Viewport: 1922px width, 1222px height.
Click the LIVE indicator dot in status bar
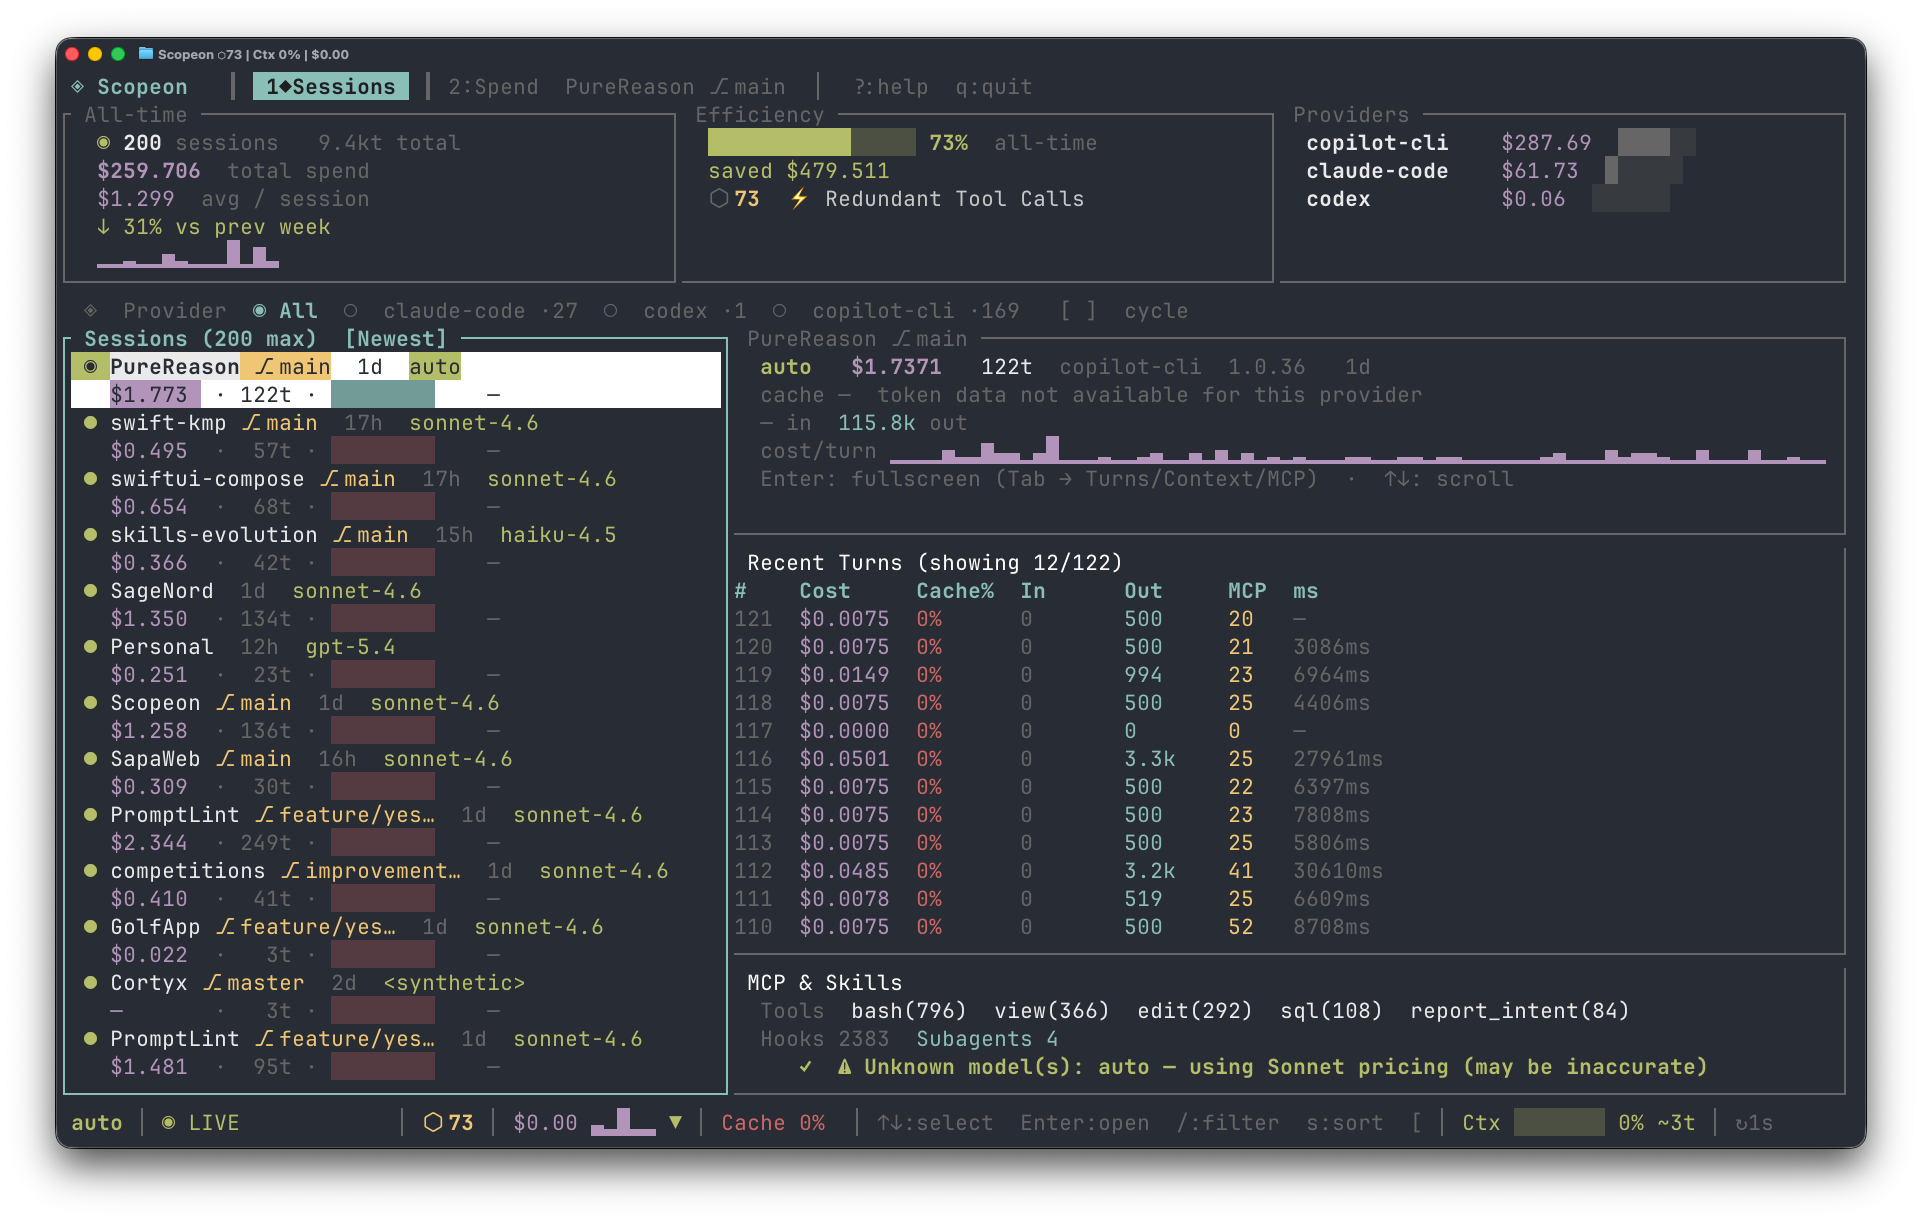click(x=169, y=1123)
